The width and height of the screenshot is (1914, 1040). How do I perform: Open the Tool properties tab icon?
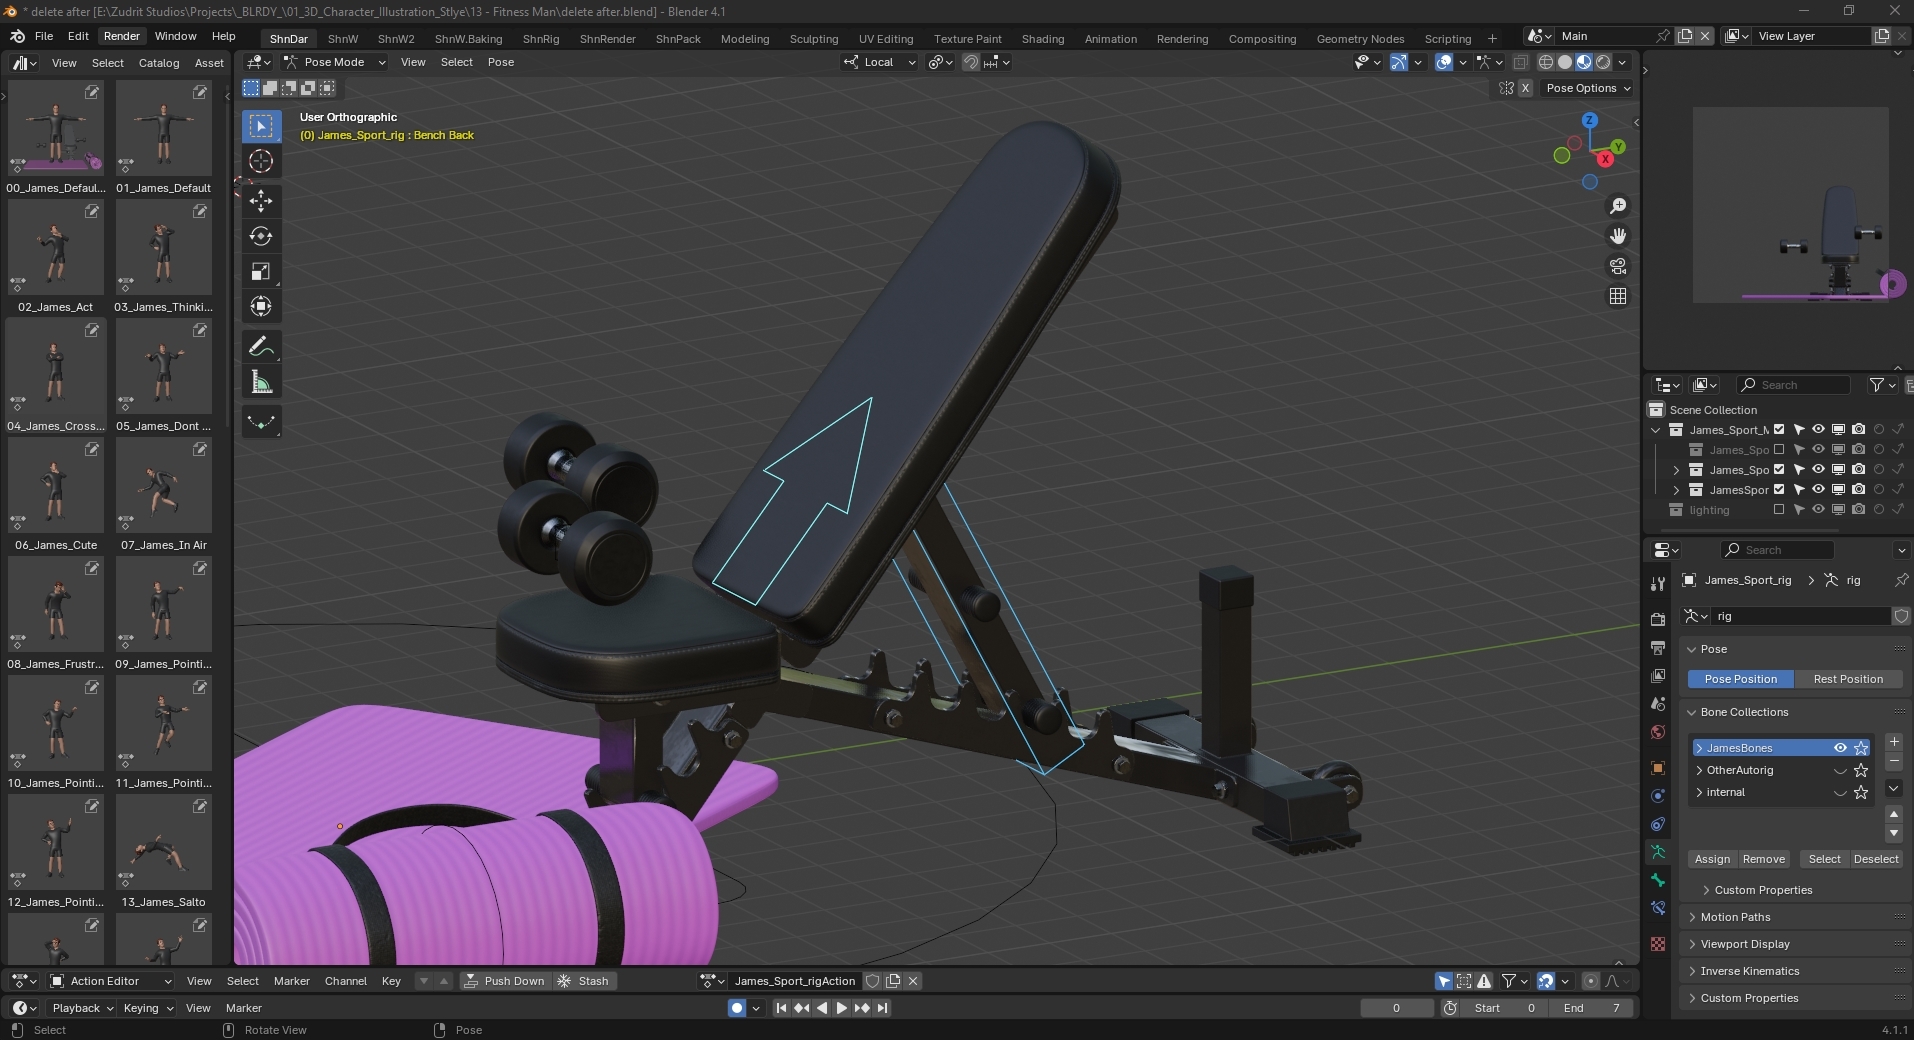[x=1658, y=583]
